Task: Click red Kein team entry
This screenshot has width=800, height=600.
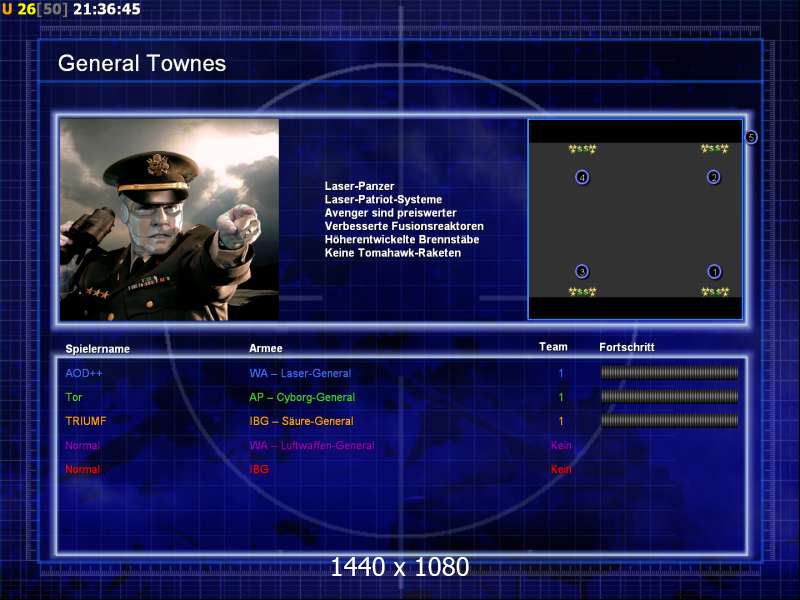Action: click(561, 469)
